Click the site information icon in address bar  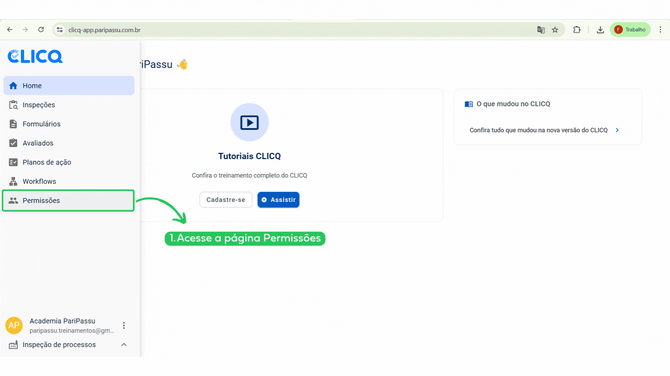point(60,29)
